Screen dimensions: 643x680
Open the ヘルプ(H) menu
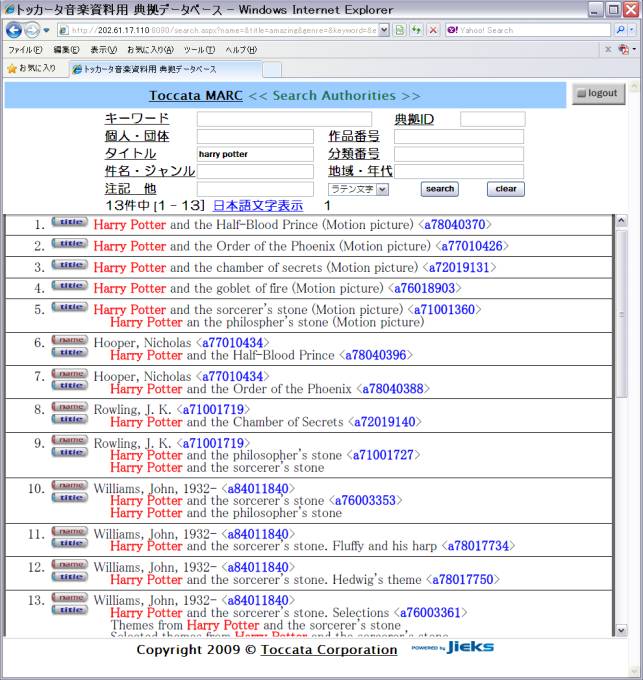click(241, 50)
